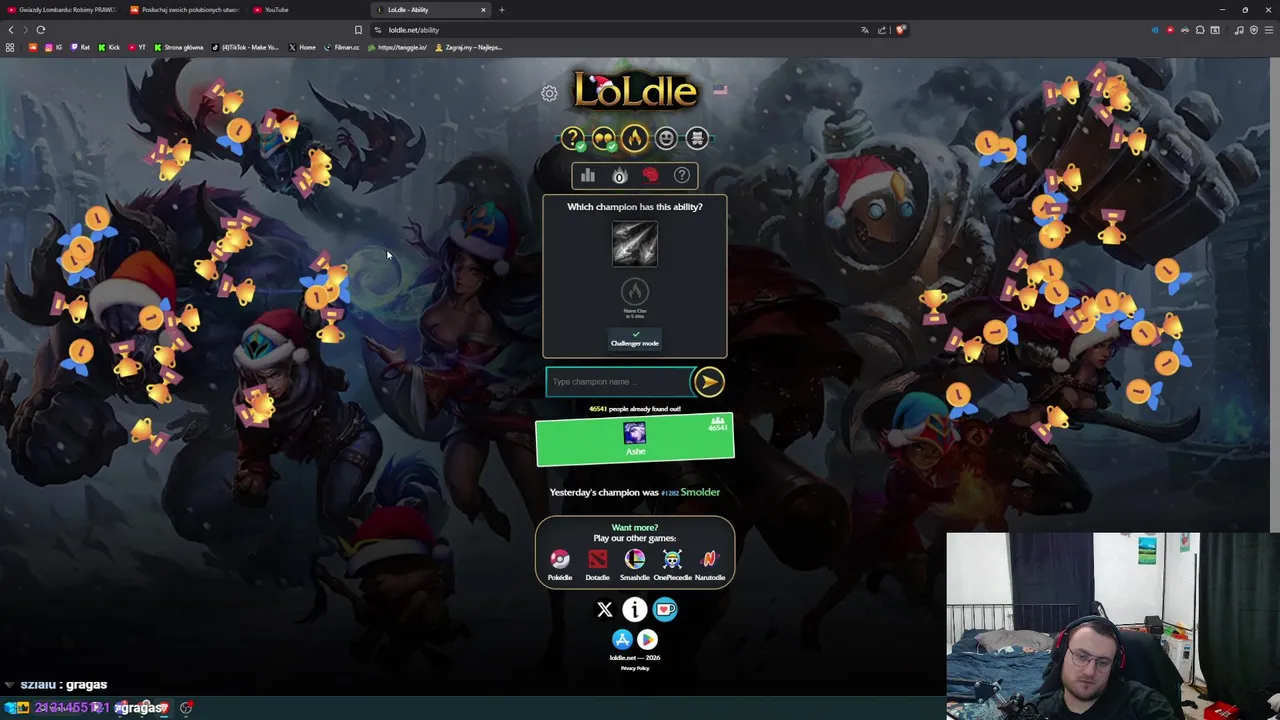Focus the champion name input field
The image size is (1280, 720).
coord(618,382)
